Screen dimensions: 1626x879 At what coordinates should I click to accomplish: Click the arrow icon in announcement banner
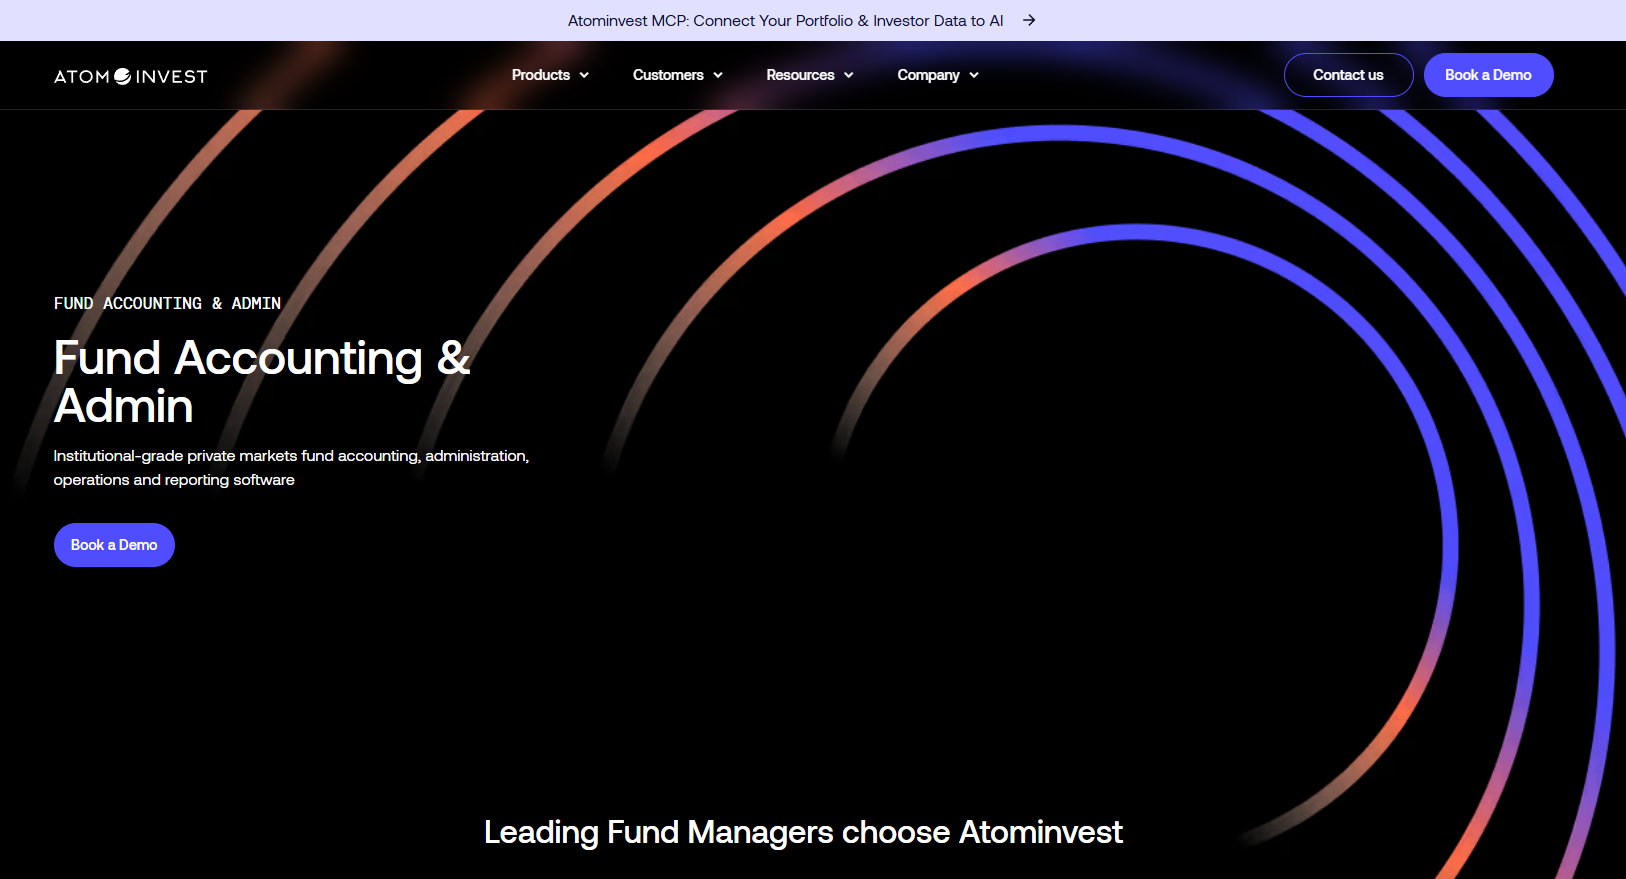[x=1029, y=20]
